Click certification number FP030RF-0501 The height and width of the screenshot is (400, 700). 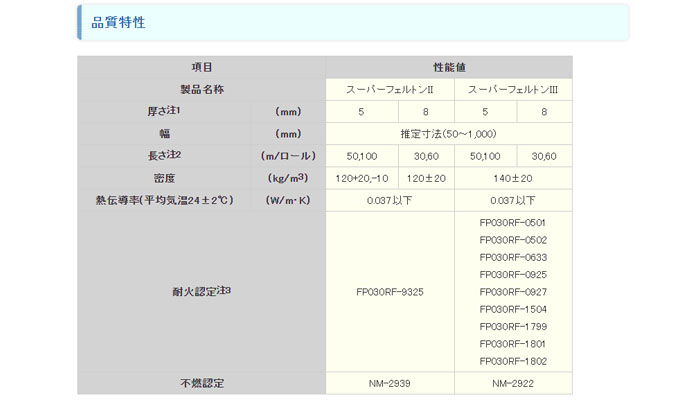click(x=513, y=221)
